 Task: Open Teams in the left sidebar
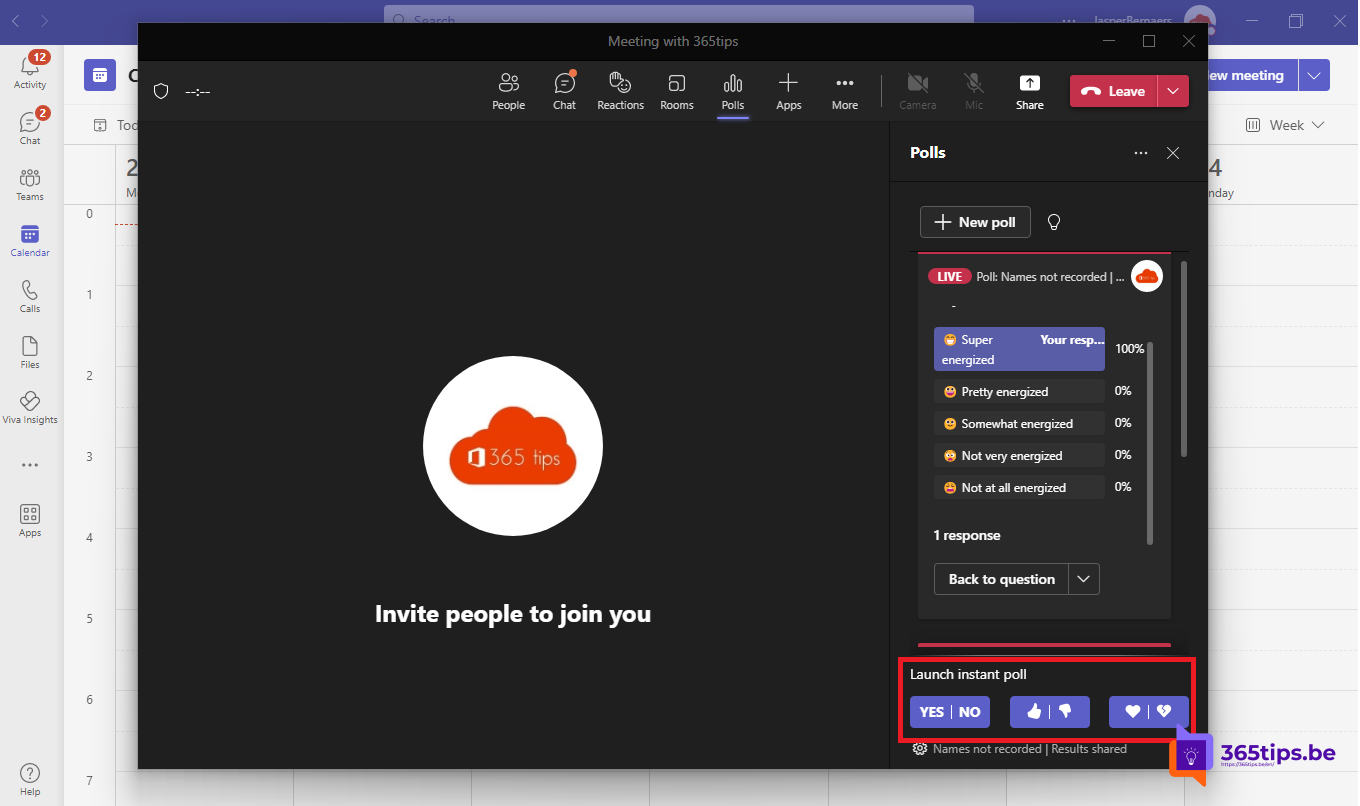coord(30,183)
